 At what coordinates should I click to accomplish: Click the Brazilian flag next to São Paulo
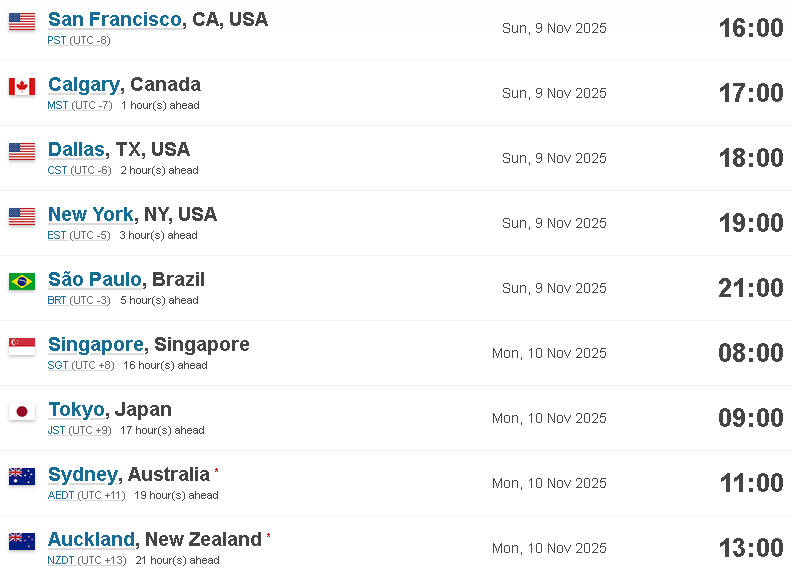[x=22, y=281]
